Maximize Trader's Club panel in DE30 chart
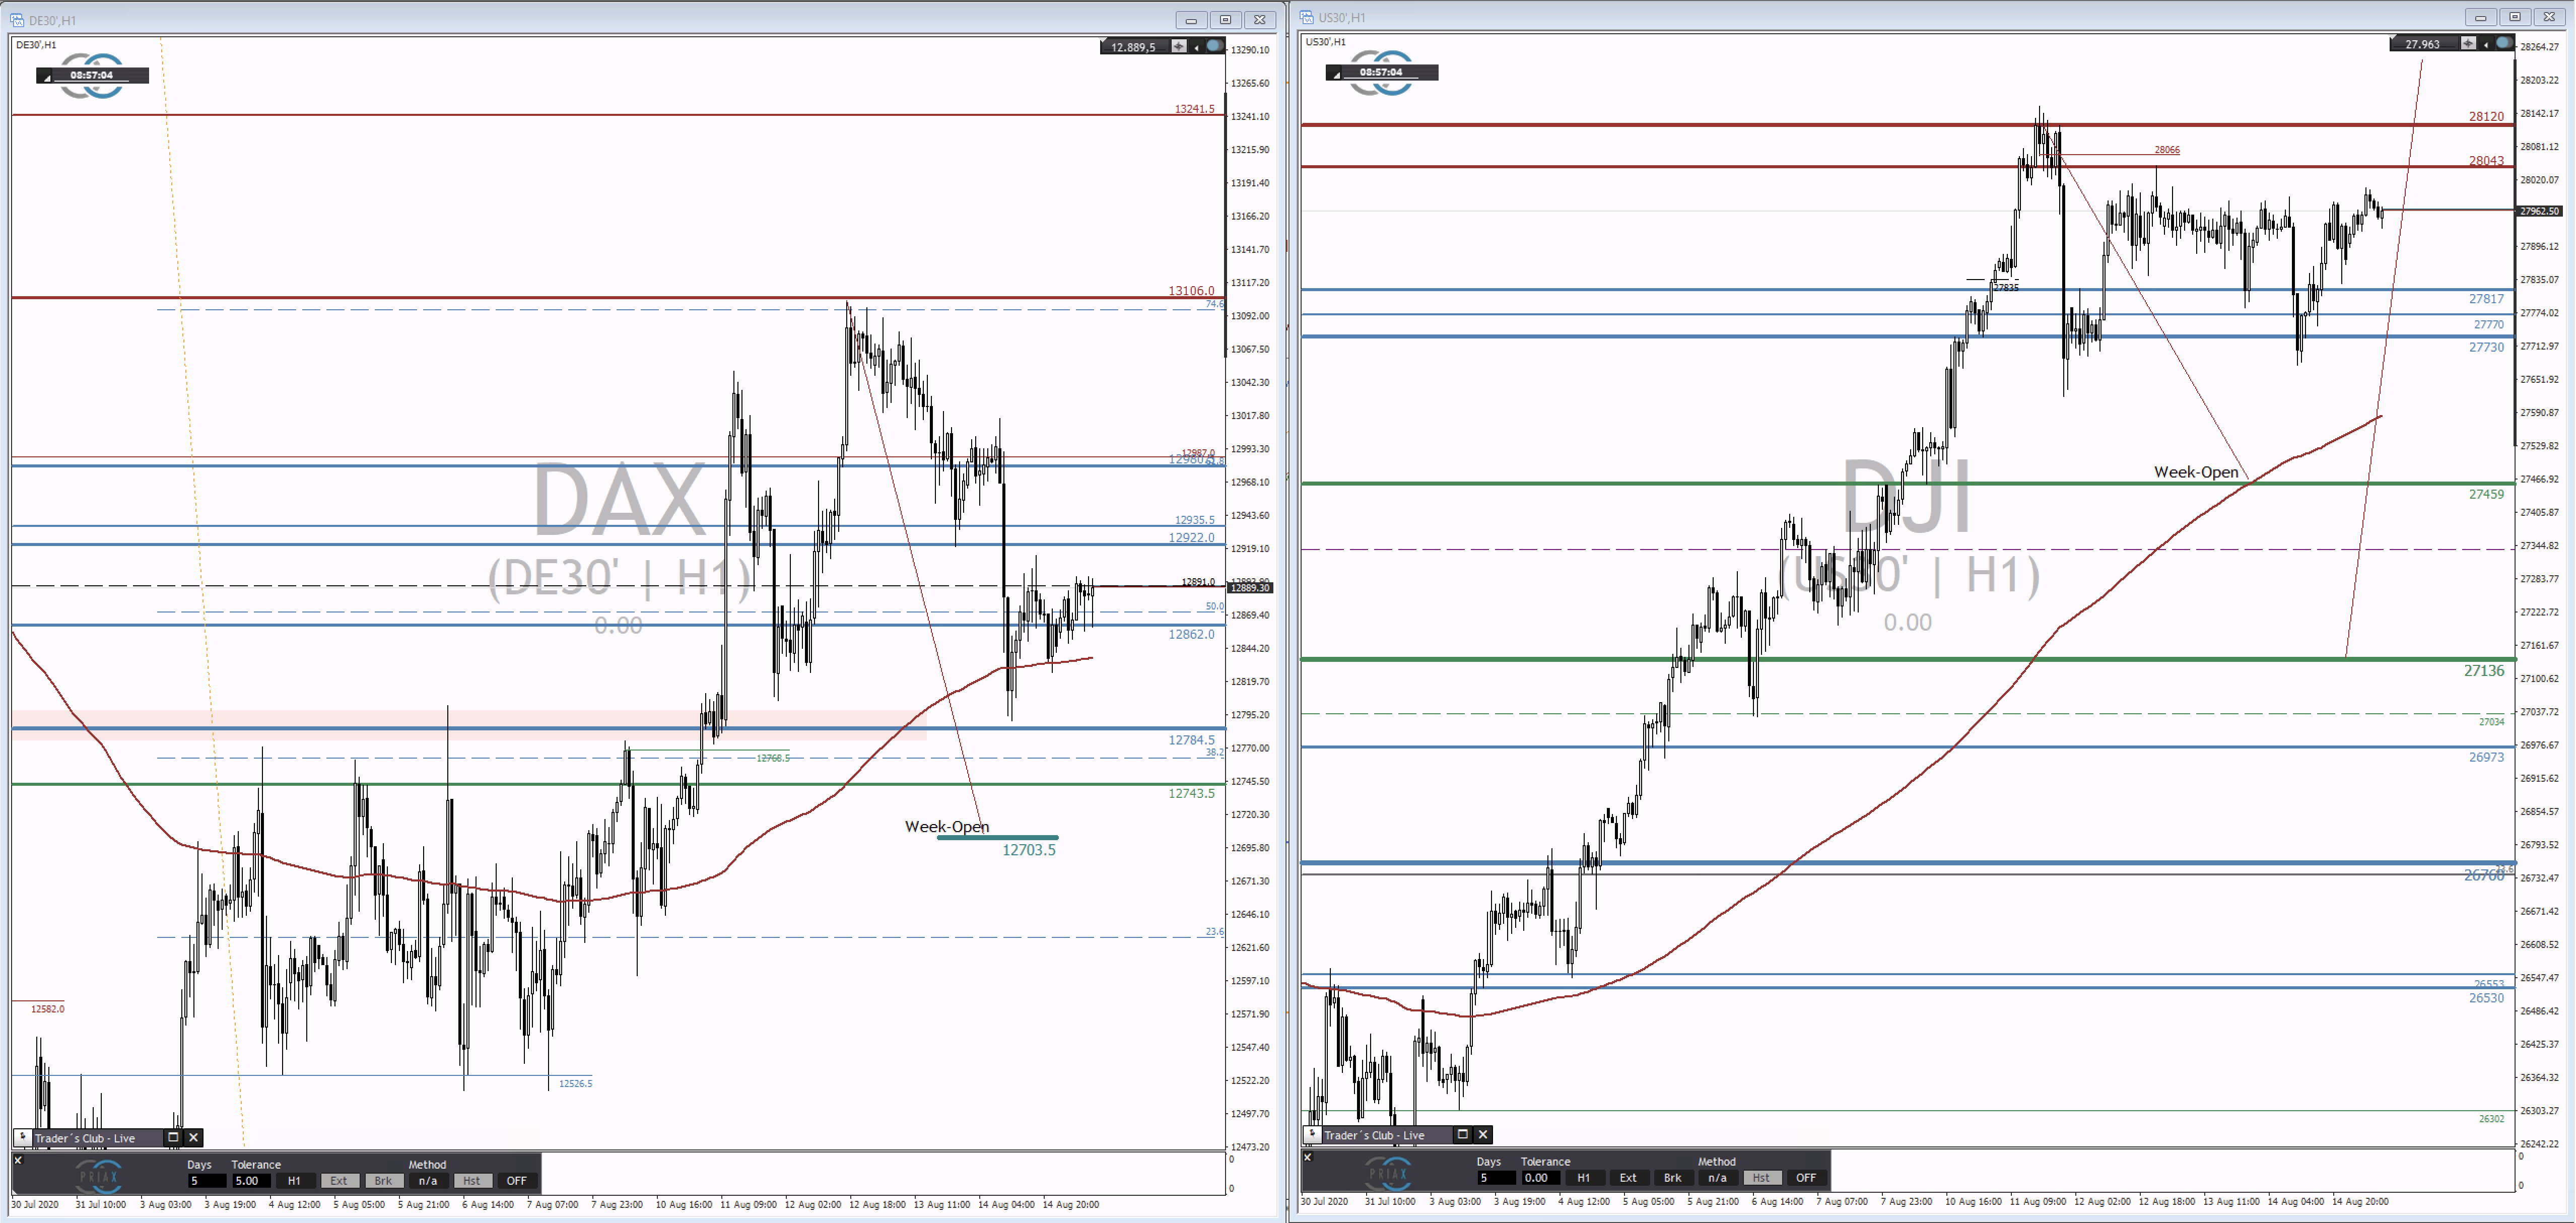The image size is (2576, 1223). pyautogui.click(x=173, y=1137)
